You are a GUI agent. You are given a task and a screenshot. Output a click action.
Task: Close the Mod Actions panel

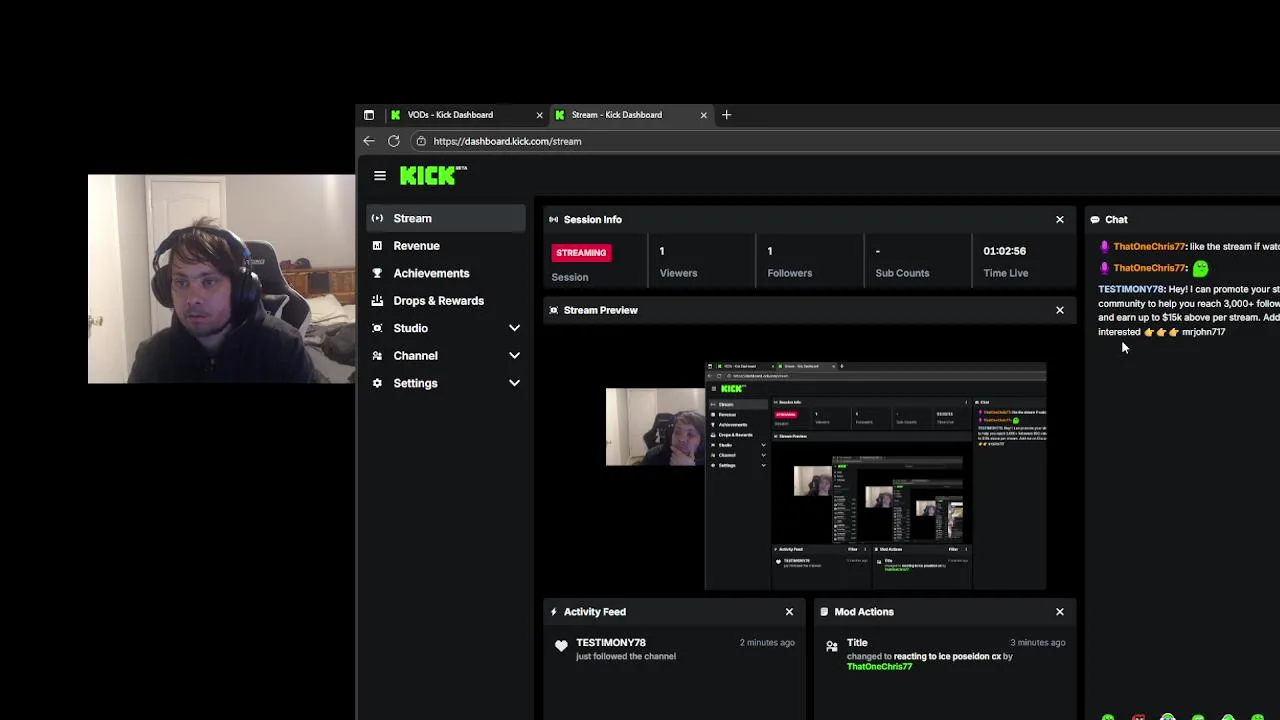pyautogui.click(x=1060, y=612)
